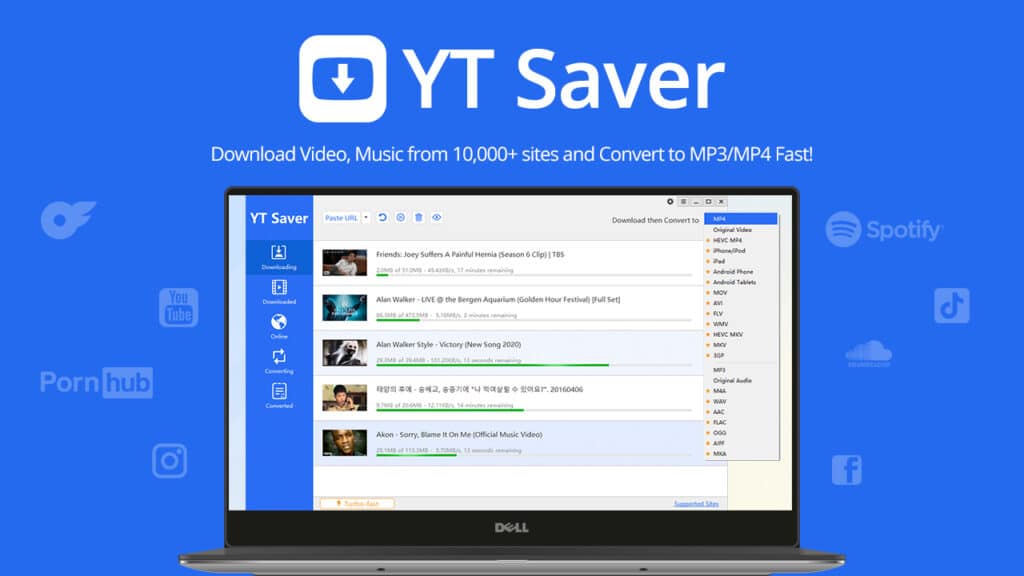Open the settings gear icon
This screenshot has height=576, width=1024.
[400, 218]
